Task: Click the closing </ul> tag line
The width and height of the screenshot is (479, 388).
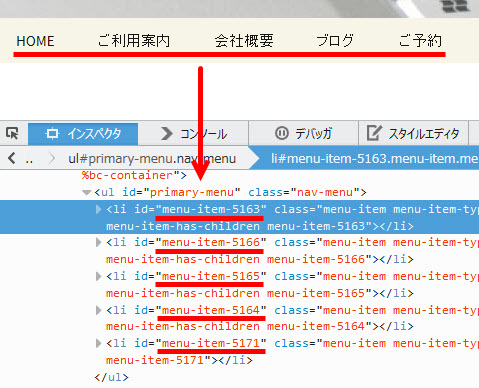Action: [x=111, y=377]
